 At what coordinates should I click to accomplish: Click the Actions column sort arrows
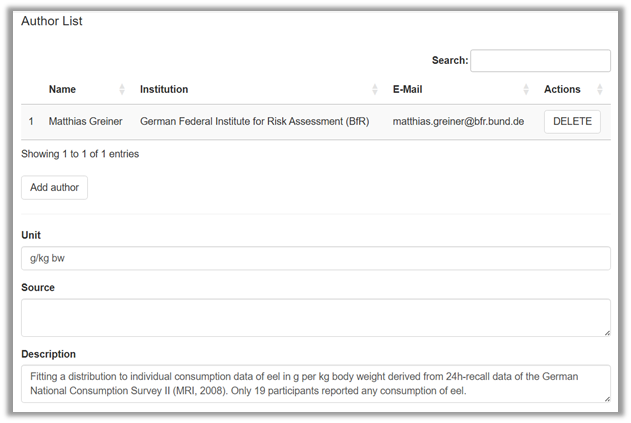602,90
